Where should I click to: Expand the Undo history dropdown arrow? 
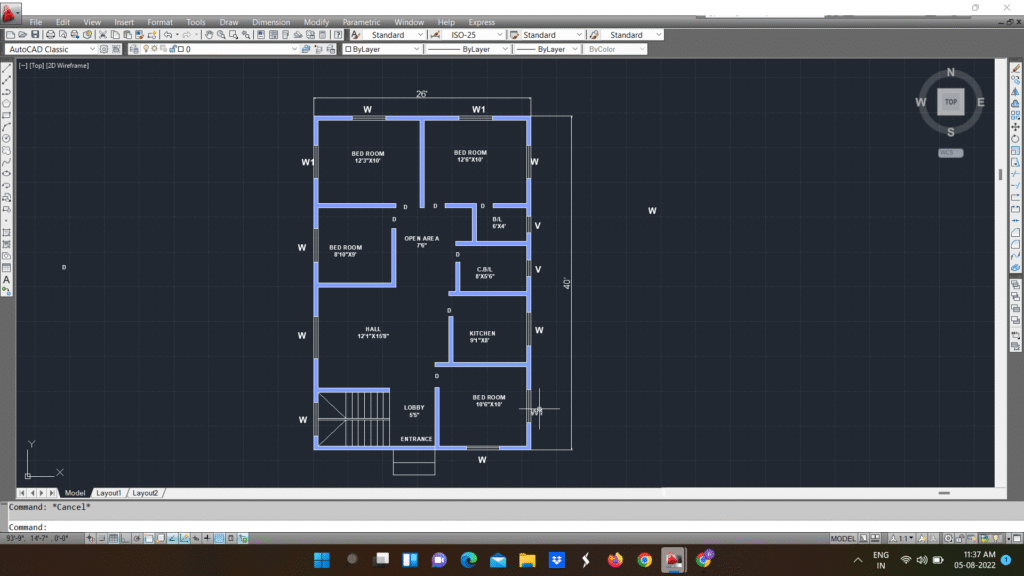[177, 35]
